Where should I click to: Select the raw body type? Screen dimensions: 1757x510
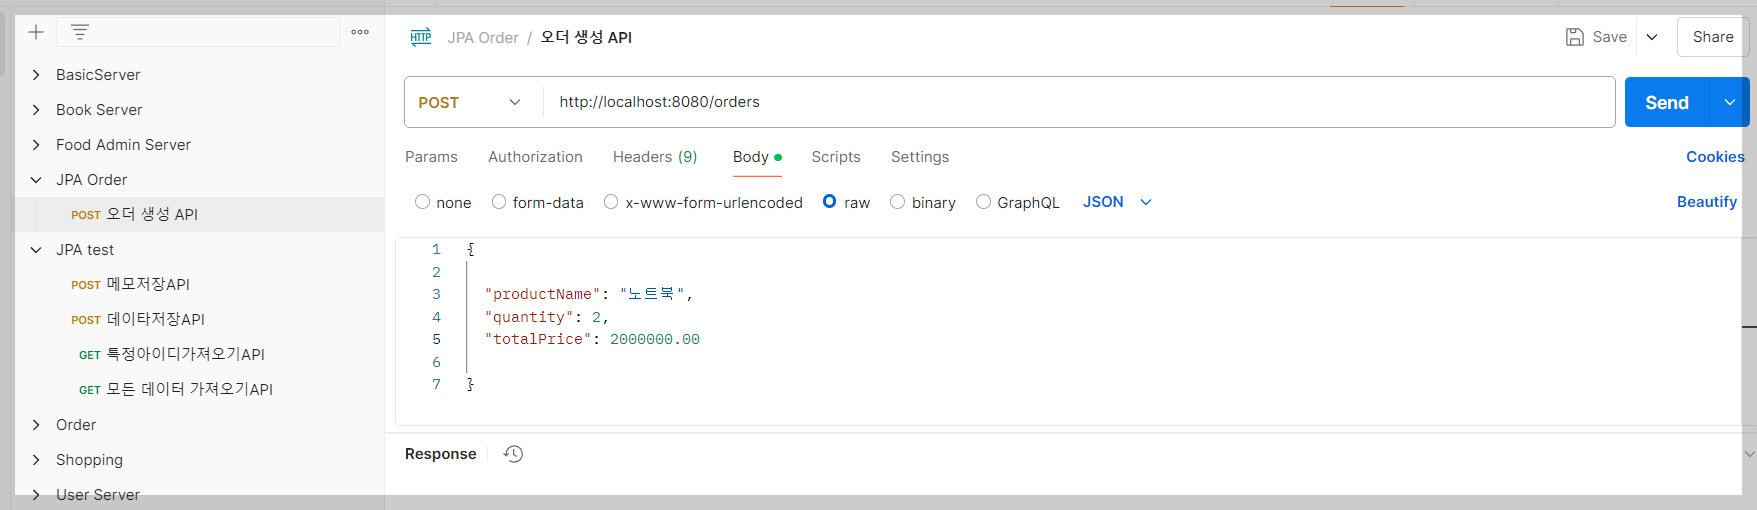830,202
